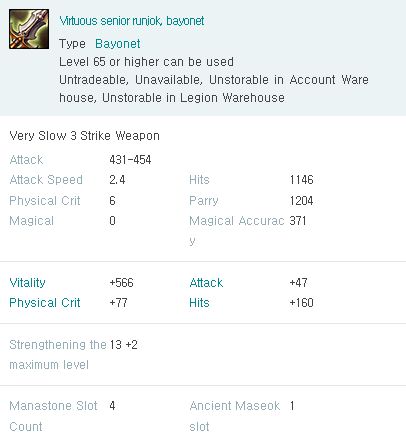This screenshot has width=406, height=440.
Task: Click the Physical Crit bonus value +77
Action: (x=118, y=303)
